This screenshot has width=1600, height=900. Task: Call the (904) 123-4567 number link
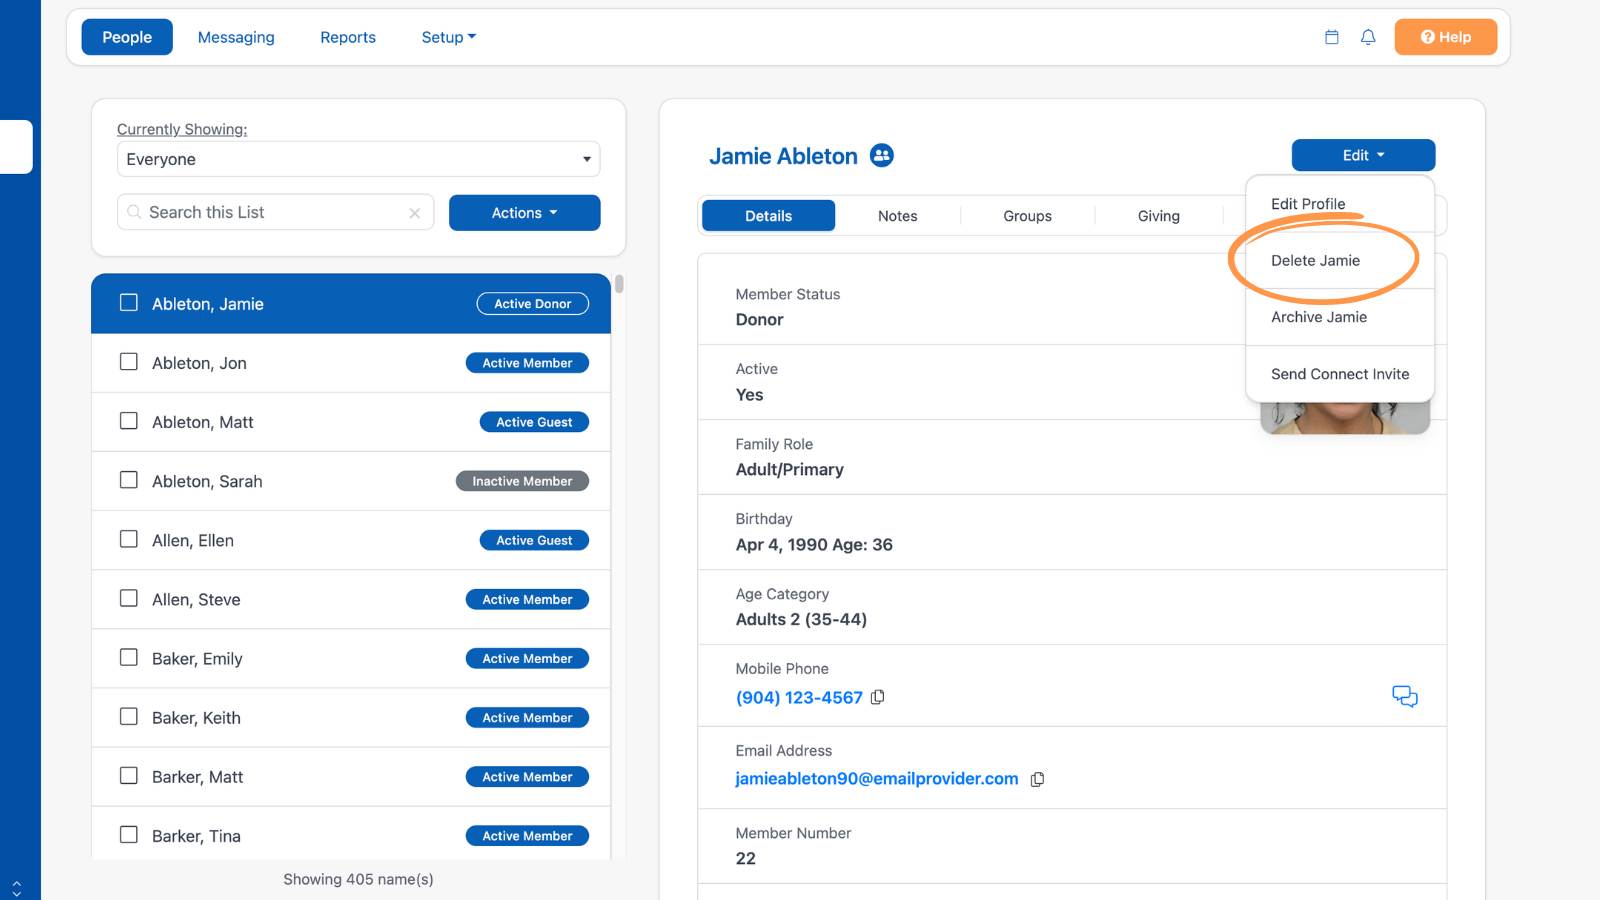pyautogui.click(x=799, y=697)
